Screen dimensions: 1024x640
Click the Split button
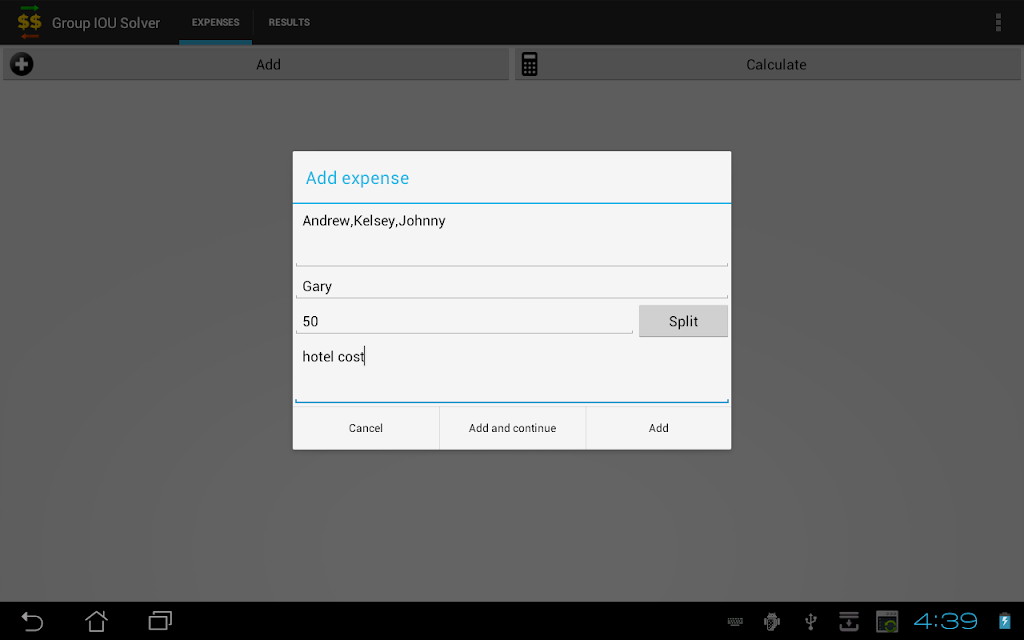click(683, 321)
